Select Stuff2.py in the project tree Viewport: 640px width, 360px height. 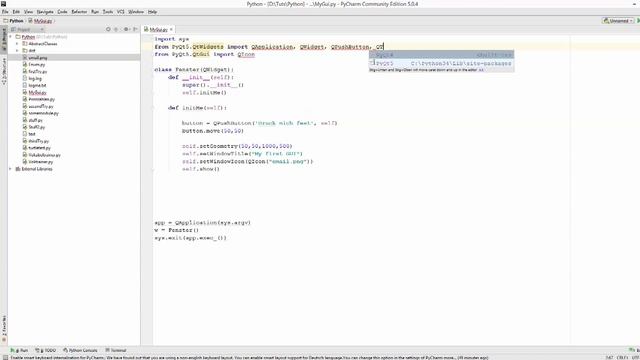(36, 127)
